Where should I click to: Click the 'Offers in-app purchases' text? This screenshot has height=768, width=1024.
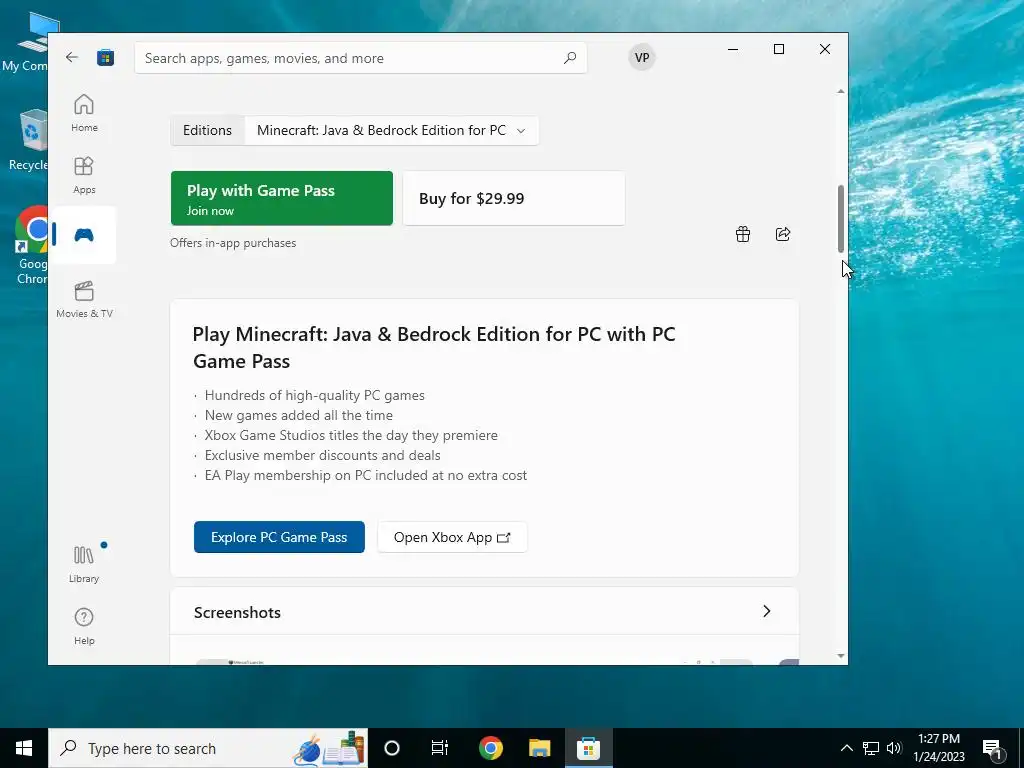point(233,243)
